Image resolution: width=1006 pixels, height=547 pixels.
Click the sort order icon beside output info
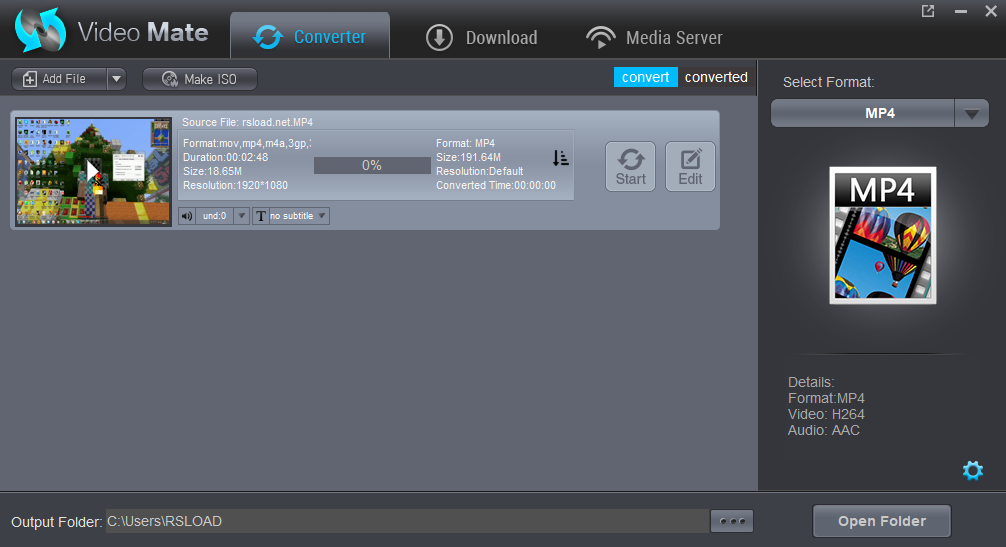coord(561,158)
